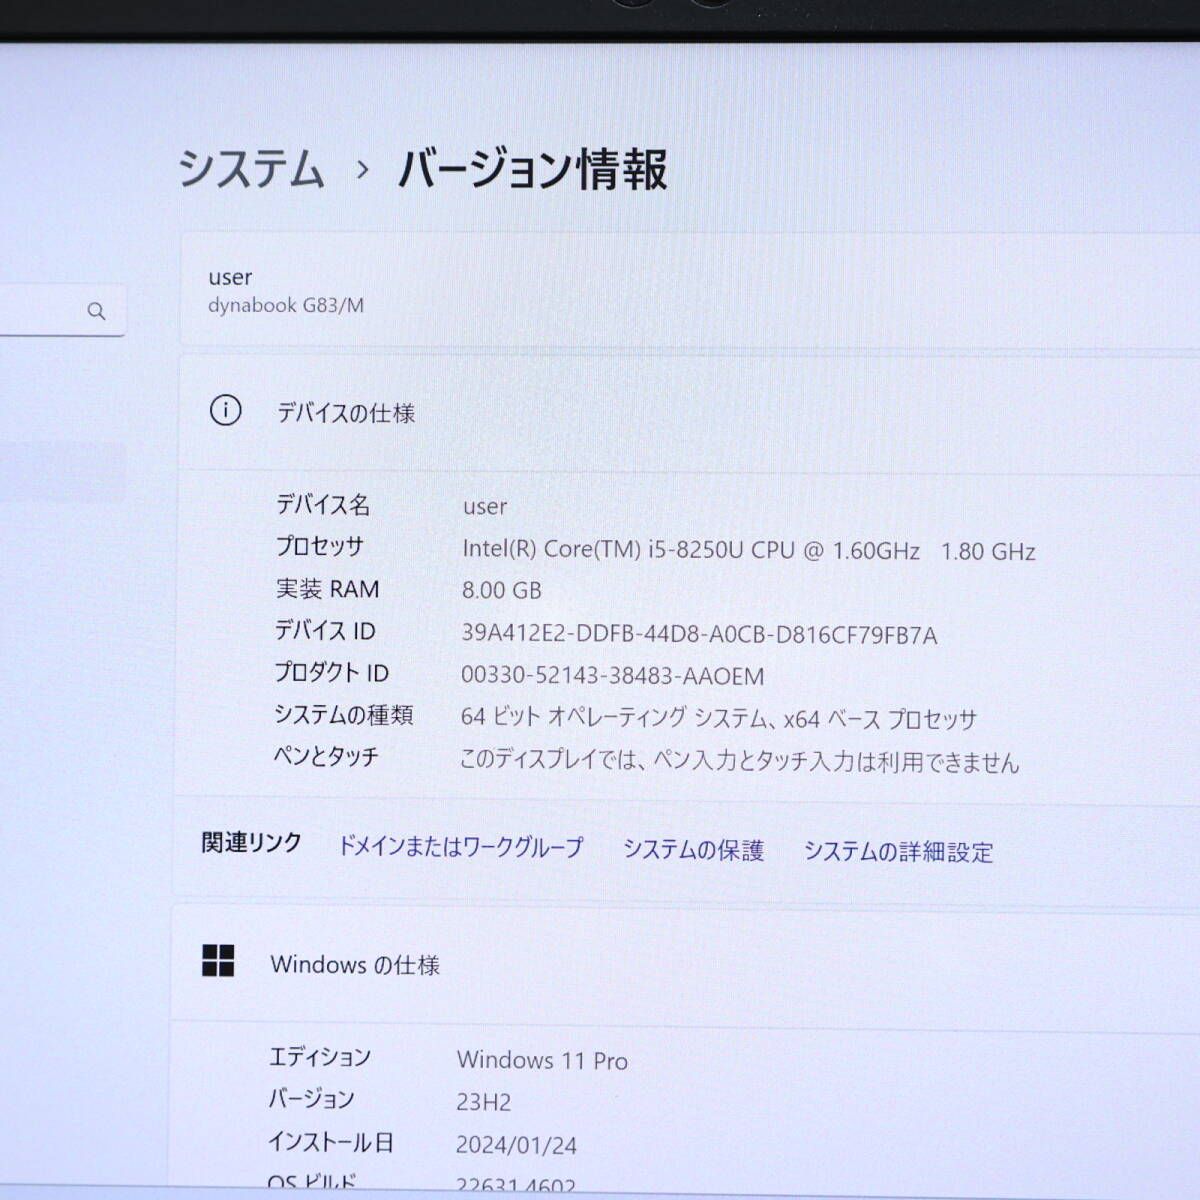Click the プロダクト ID label

(332, 673)
